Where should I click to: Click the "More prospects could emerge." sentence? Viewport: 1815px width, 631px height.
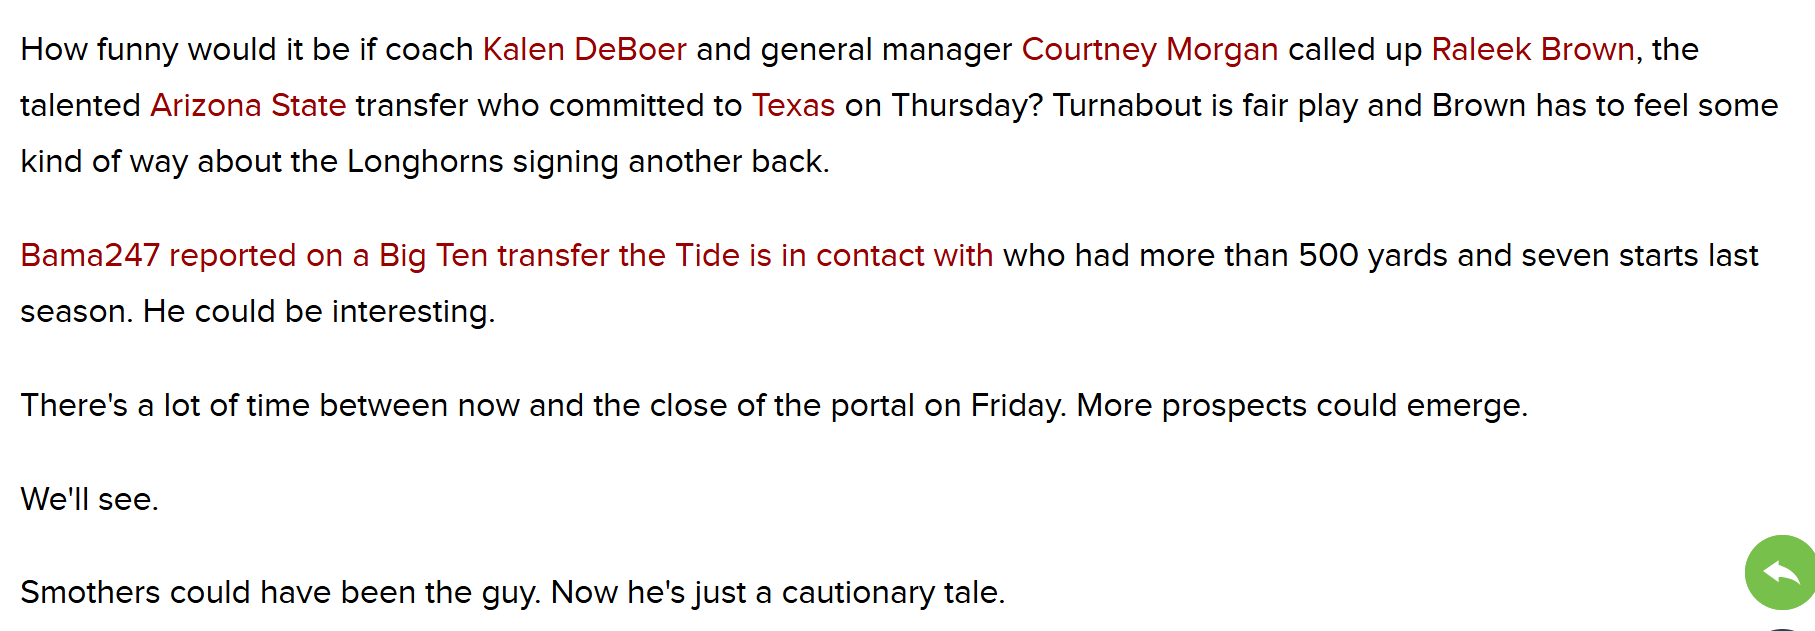click(x=1301, y=406)
